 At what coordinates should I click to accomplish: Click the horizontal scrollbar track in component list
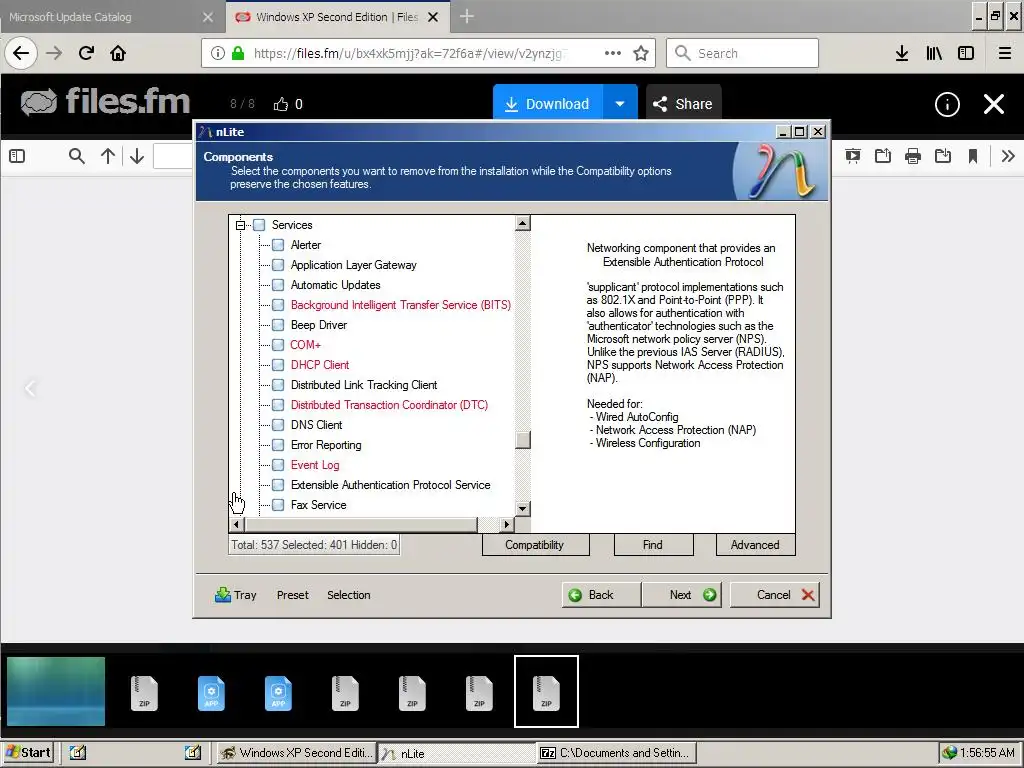click(488, 524)
